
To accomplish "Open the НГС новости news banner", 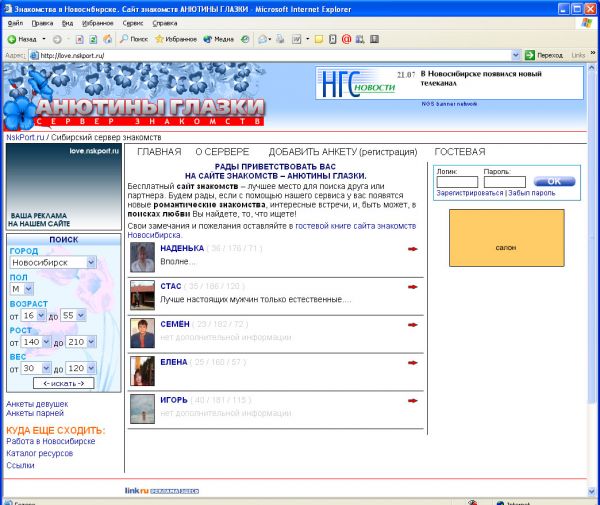I will pos(449,83).
